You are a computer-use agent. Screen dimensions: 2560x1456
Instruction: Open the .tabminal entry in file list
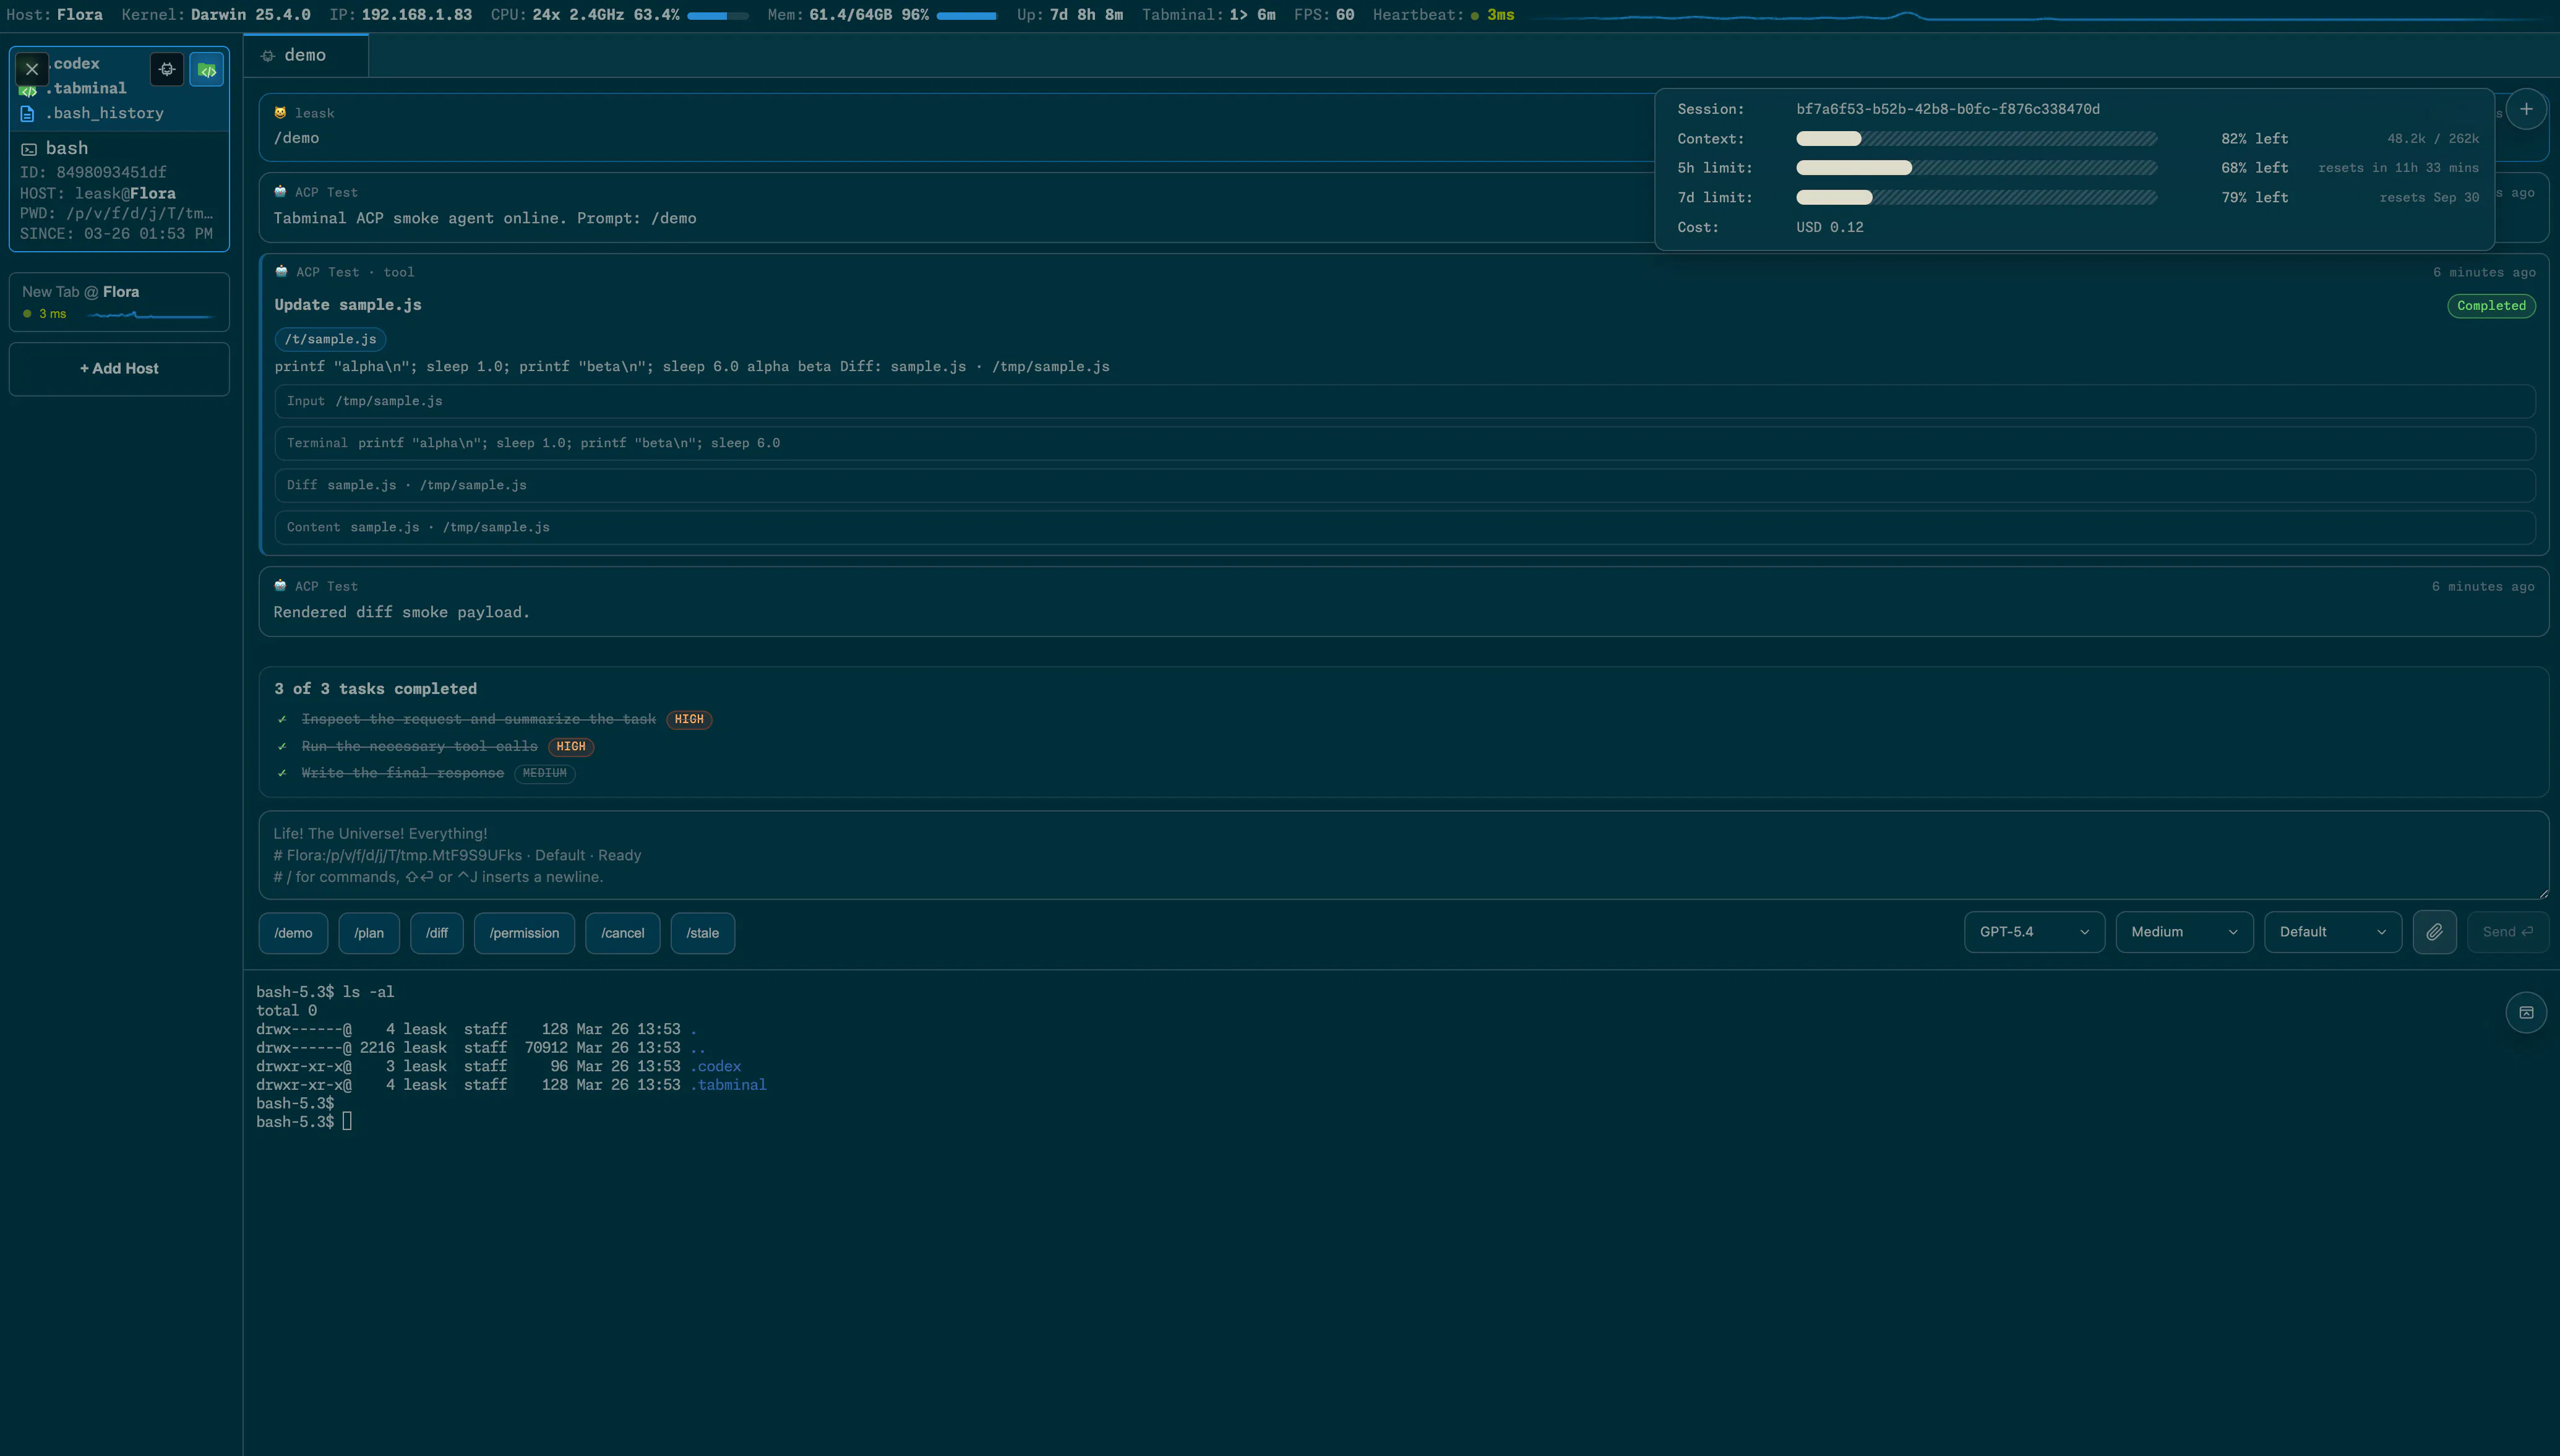point(86,89)
